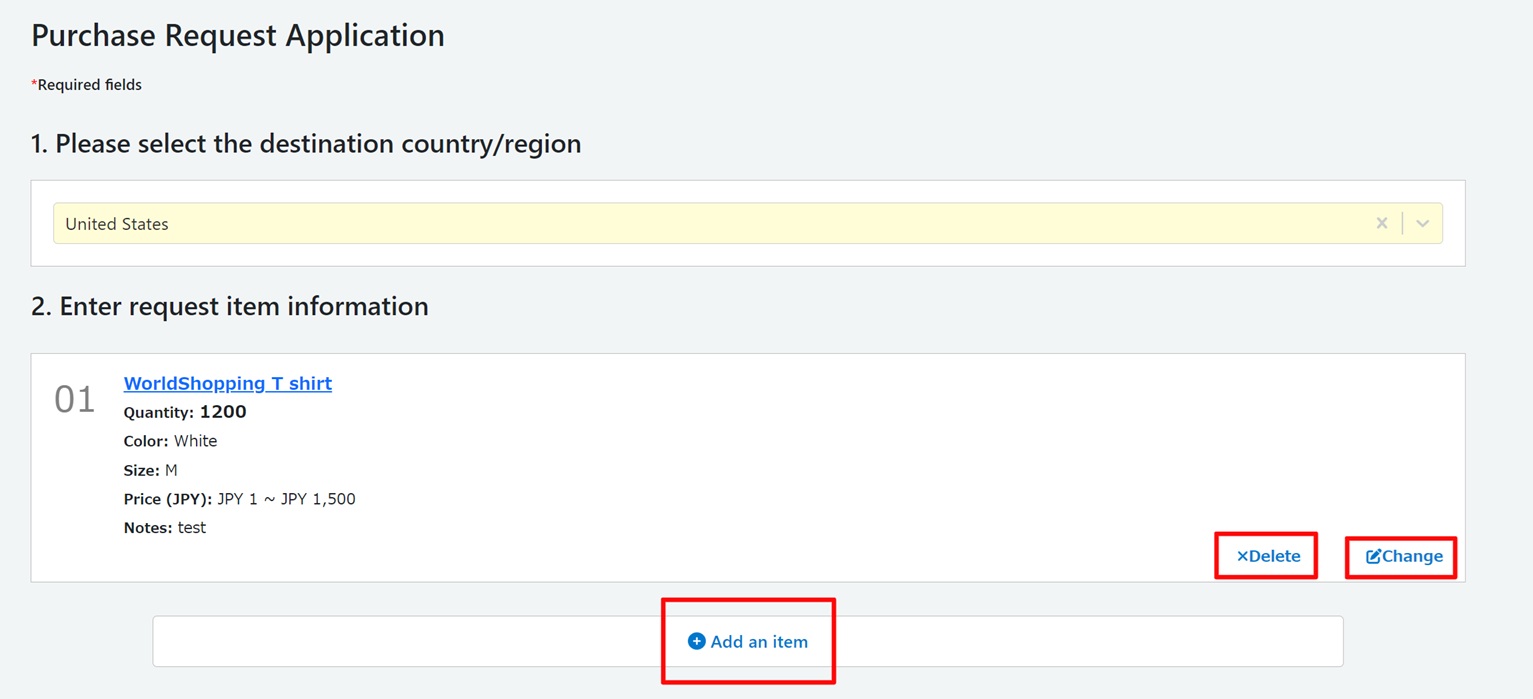Click the Color: White line
The image size is (1533, 699).
click(170, 441)
